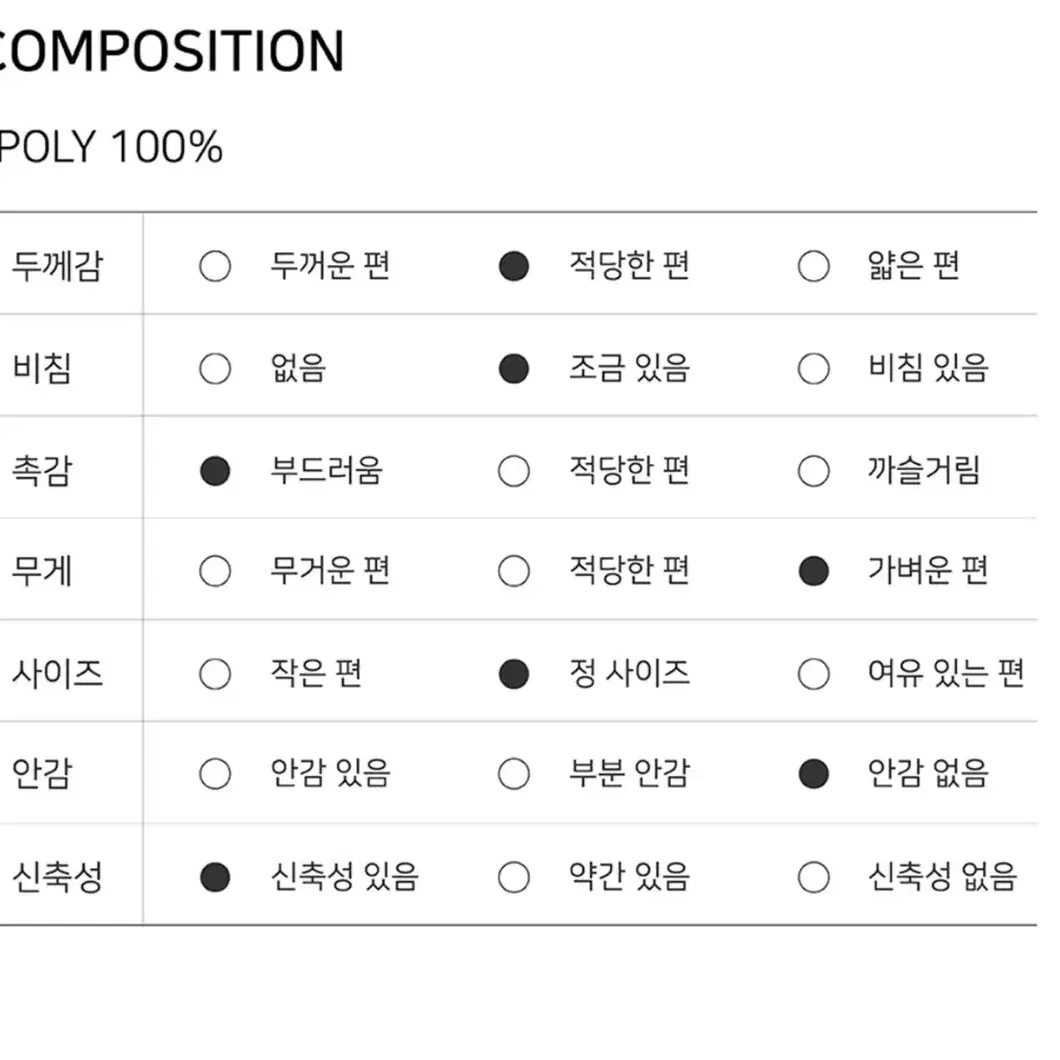Choose the 부분 안감 radio circle
This screenshot has width=1060, height=1060.
pos(514,774)
